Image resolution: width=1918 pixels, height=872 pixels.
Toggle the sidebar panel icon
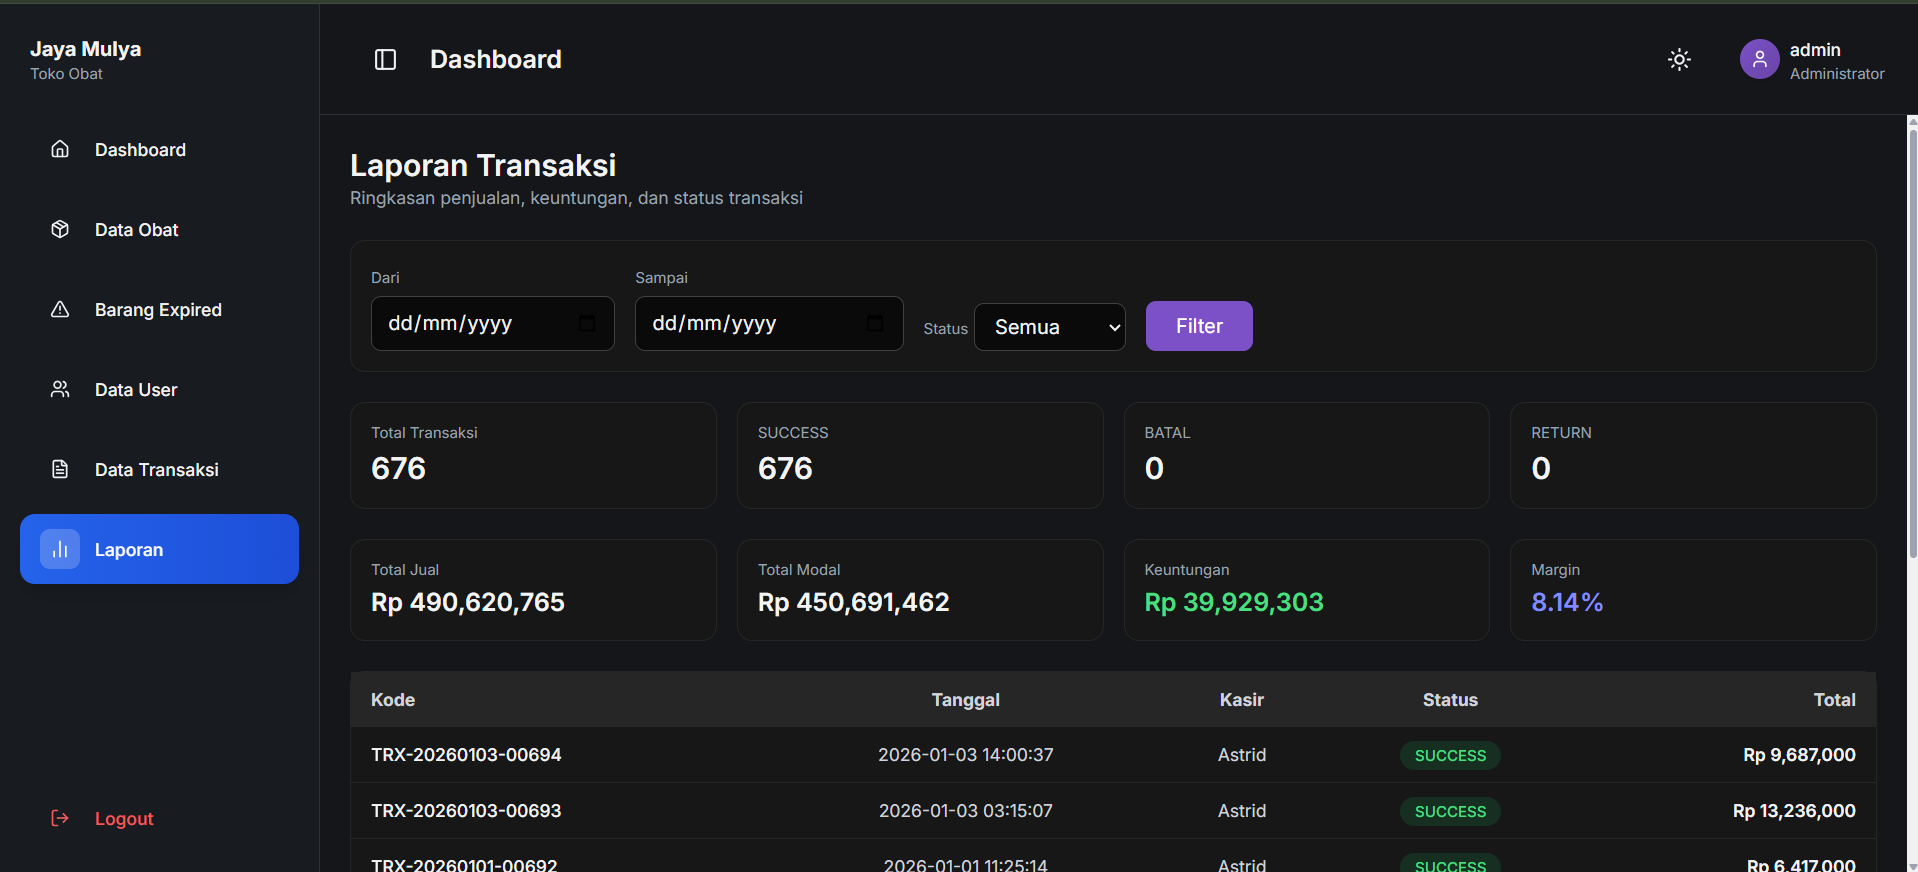point(385,60)
